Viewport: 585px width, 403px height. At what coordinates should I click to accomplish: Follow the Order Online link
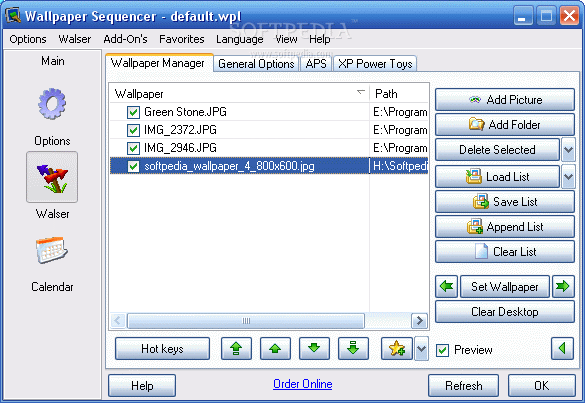pyautogui.click(x=303, y=384)
